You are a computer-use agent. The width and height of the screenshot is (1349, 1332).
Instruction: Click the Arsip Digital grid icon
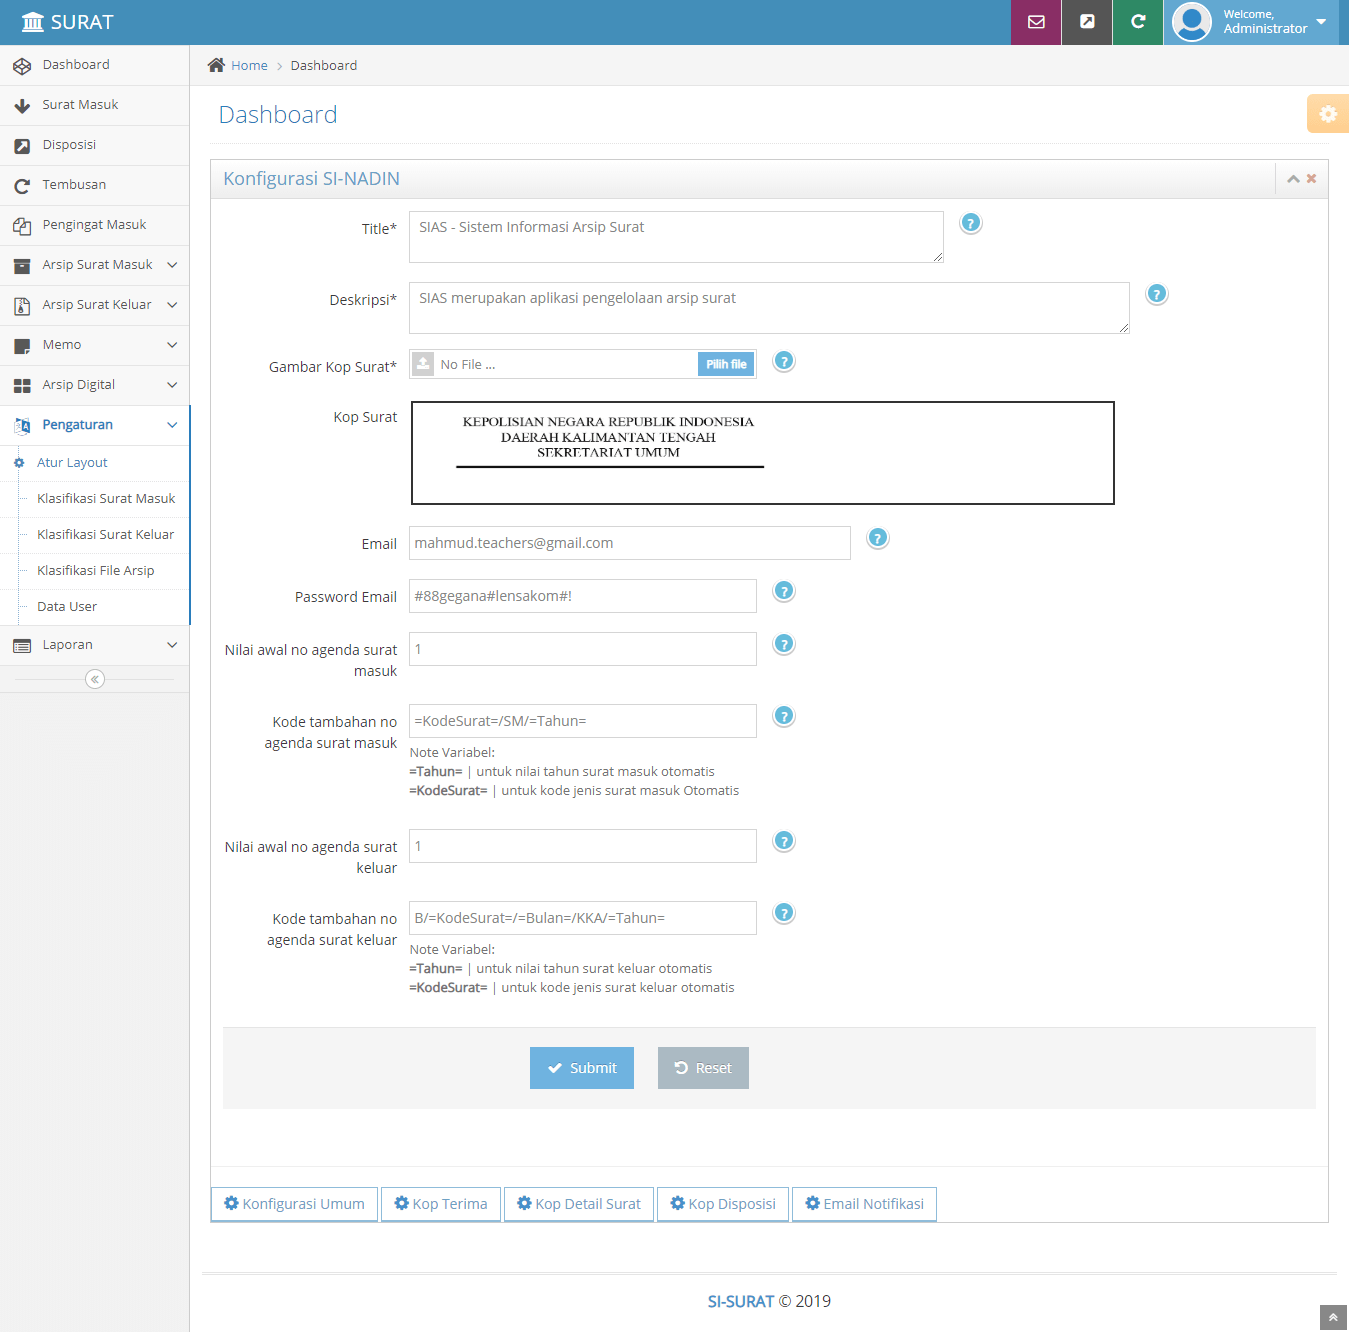(x=22, y=386)
